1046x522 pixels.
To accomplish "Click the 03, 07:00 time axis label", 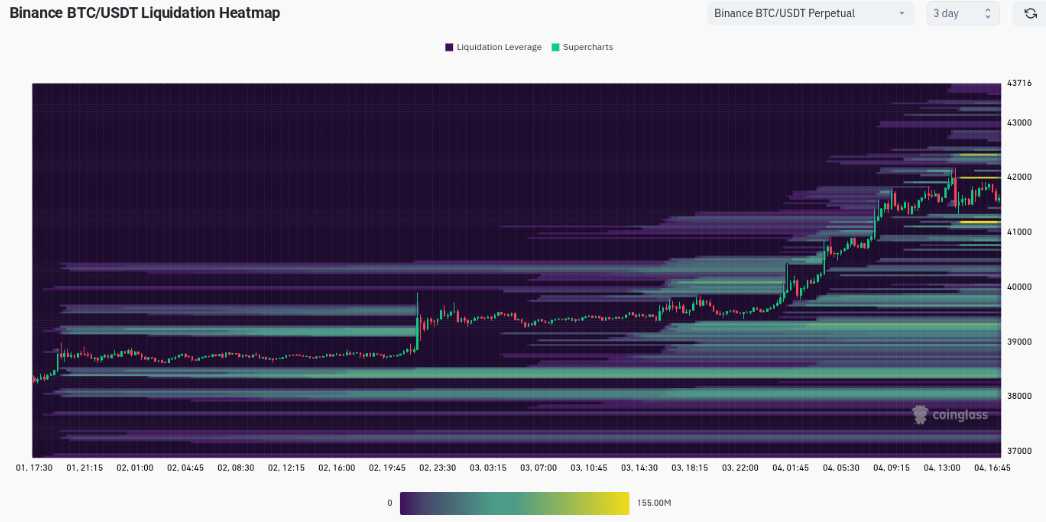I will click(538, 468).
